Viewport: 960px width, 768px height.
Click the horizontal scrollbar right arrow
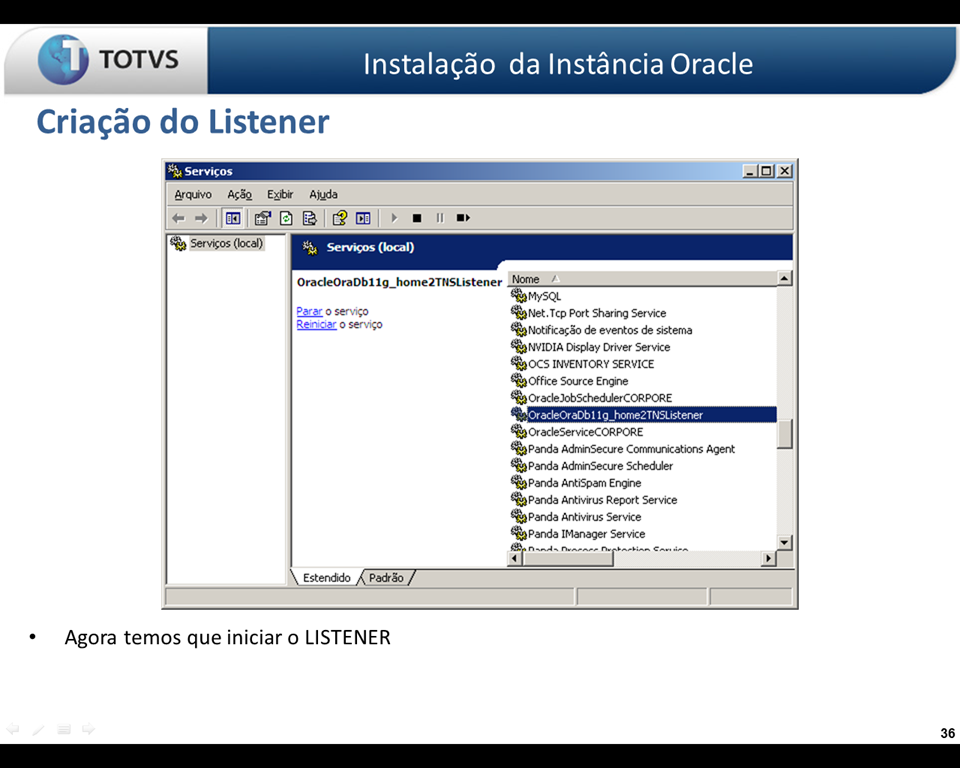click(x=769, y=559)
